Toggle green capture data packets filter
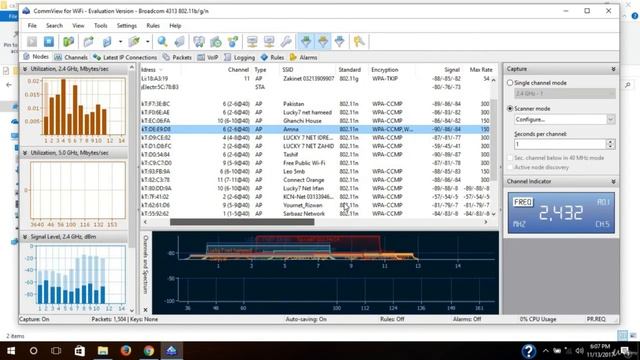 [x=306, y=41]
